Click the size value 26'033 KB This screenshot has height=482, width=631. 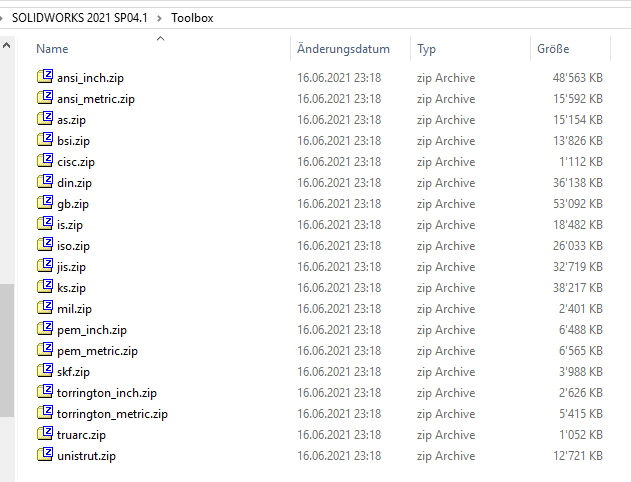[x=577, y=245]
